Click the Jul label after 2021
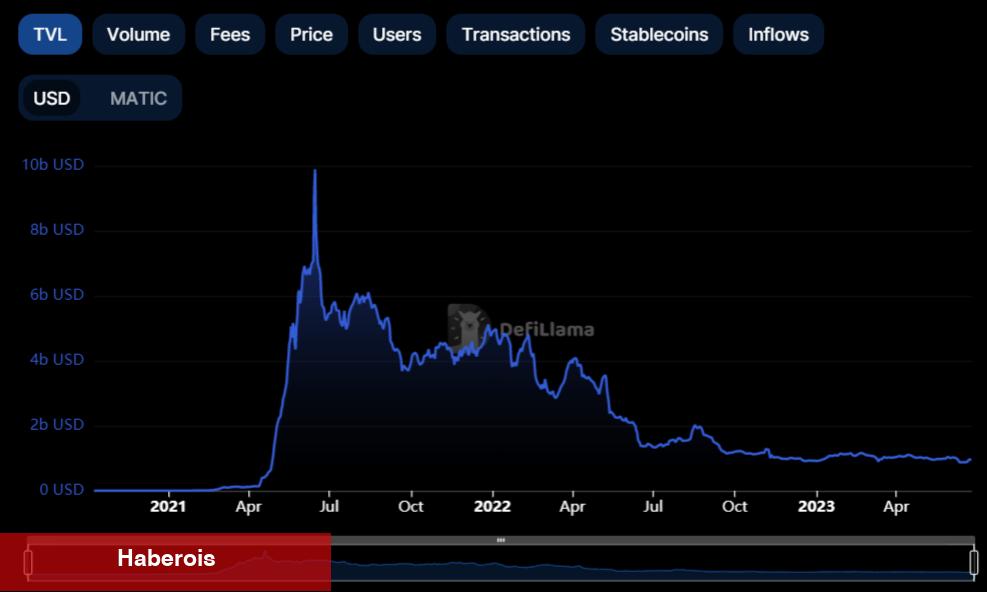 point(329,506)
